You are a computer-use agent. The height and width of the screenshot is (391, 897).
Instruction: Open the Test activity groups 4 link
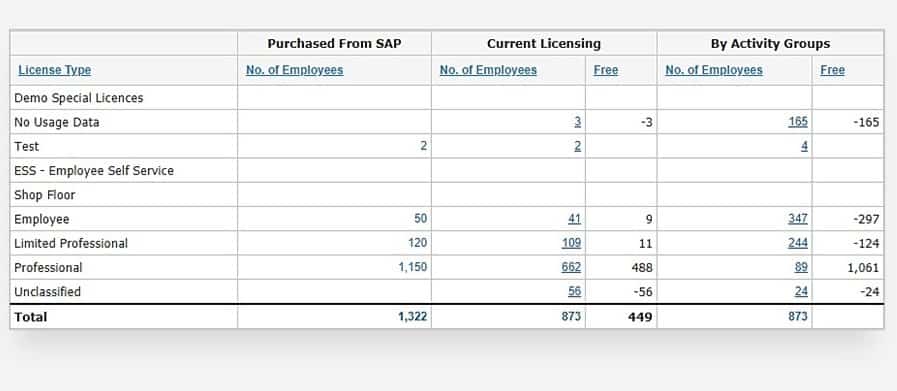click(x=804, y=146)
